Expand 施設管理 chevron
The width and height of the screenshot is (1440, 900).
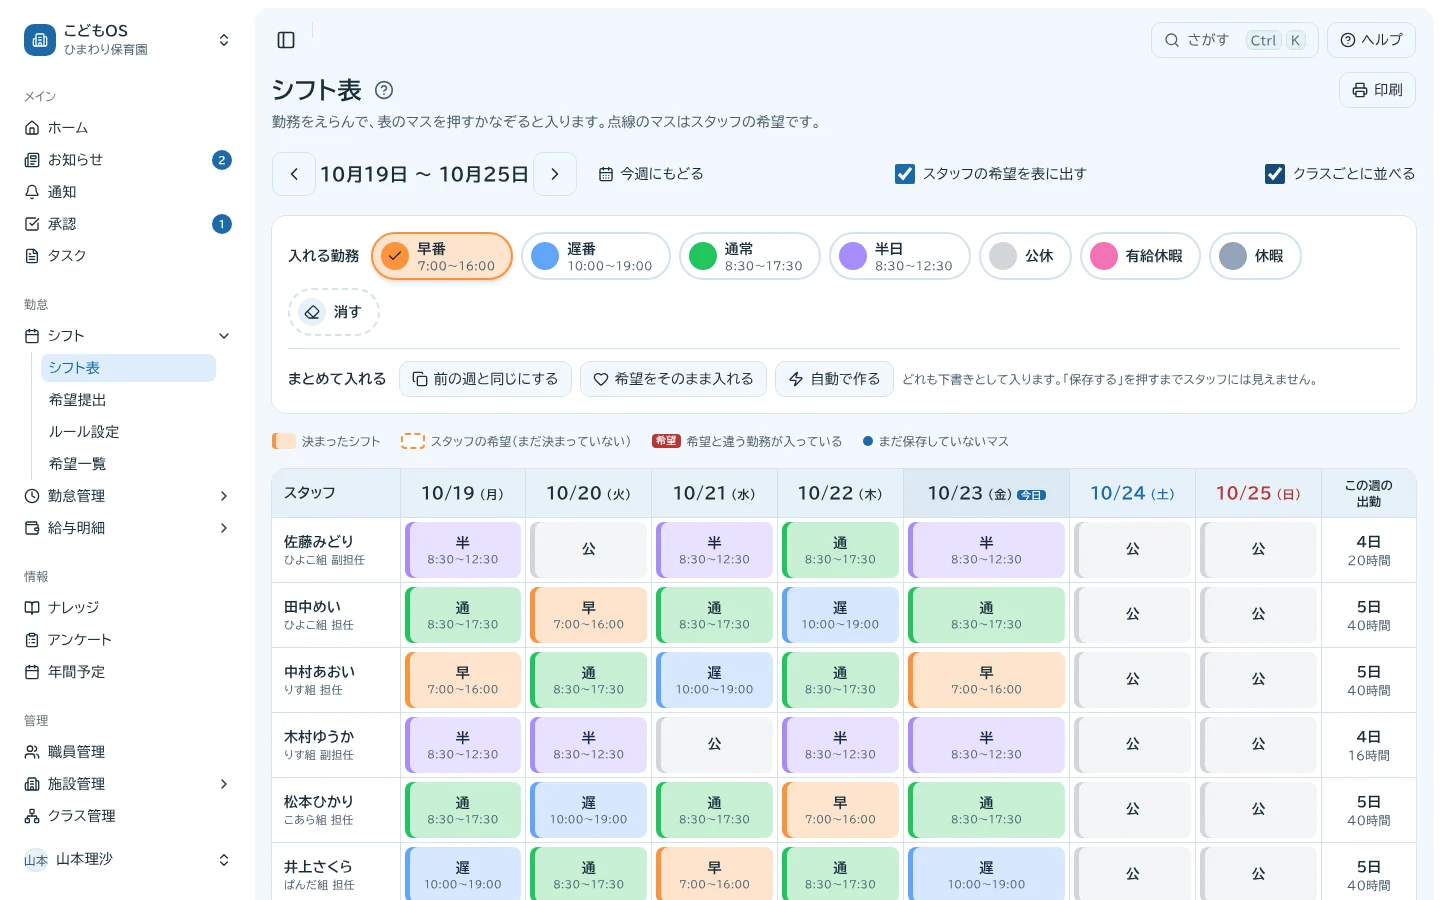coord(224,784)
